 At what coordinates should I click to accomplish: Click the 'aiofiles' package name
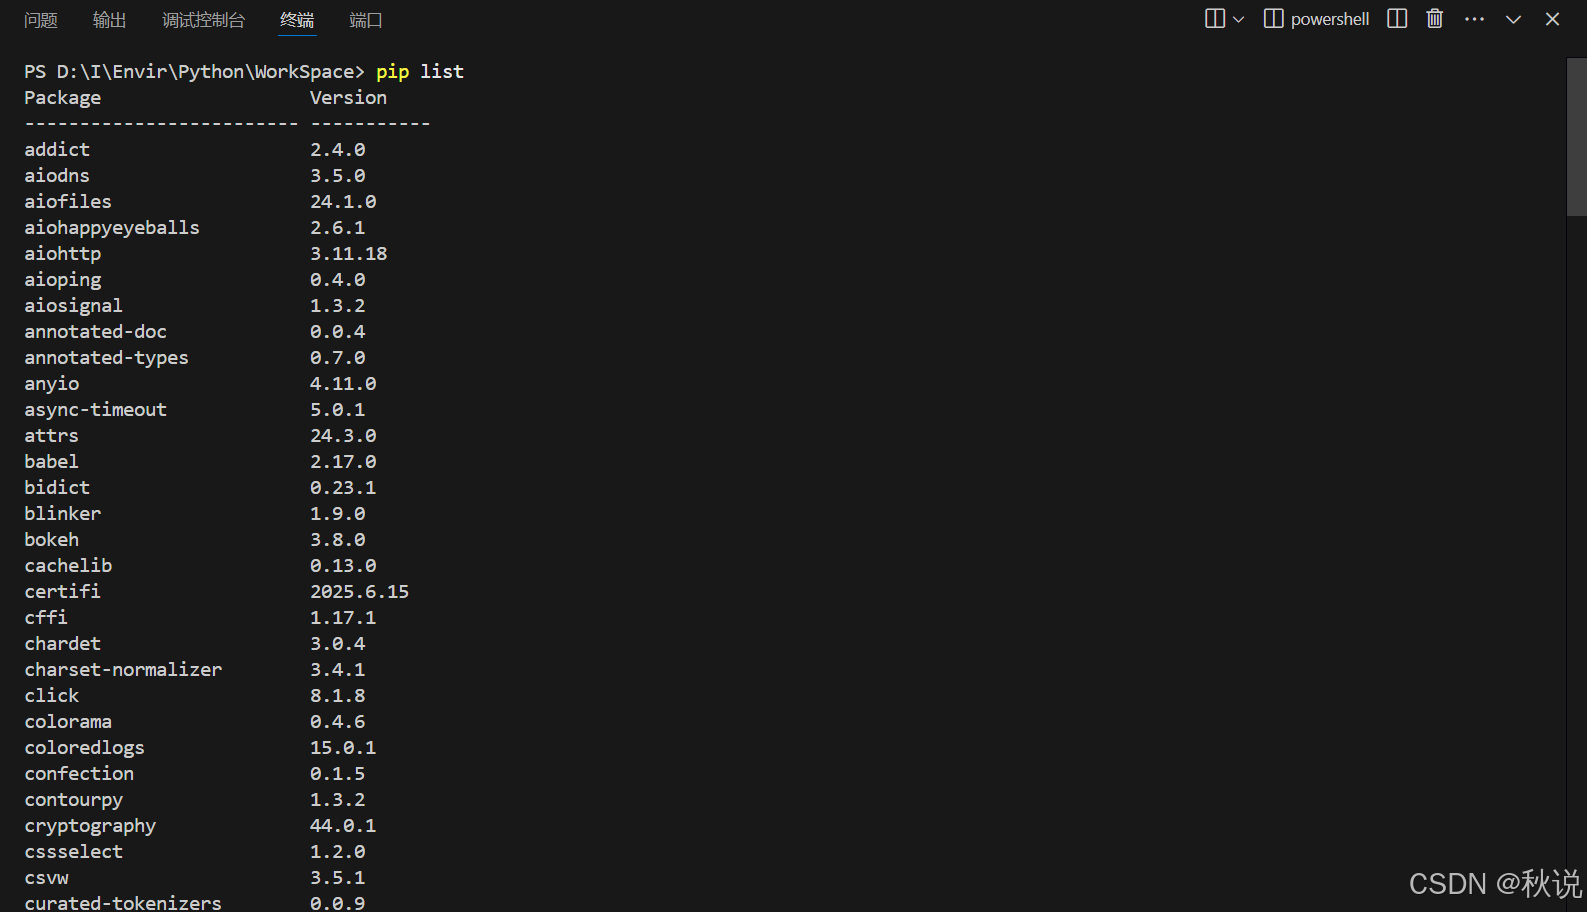pyautogui.click(x=68, y=201)
